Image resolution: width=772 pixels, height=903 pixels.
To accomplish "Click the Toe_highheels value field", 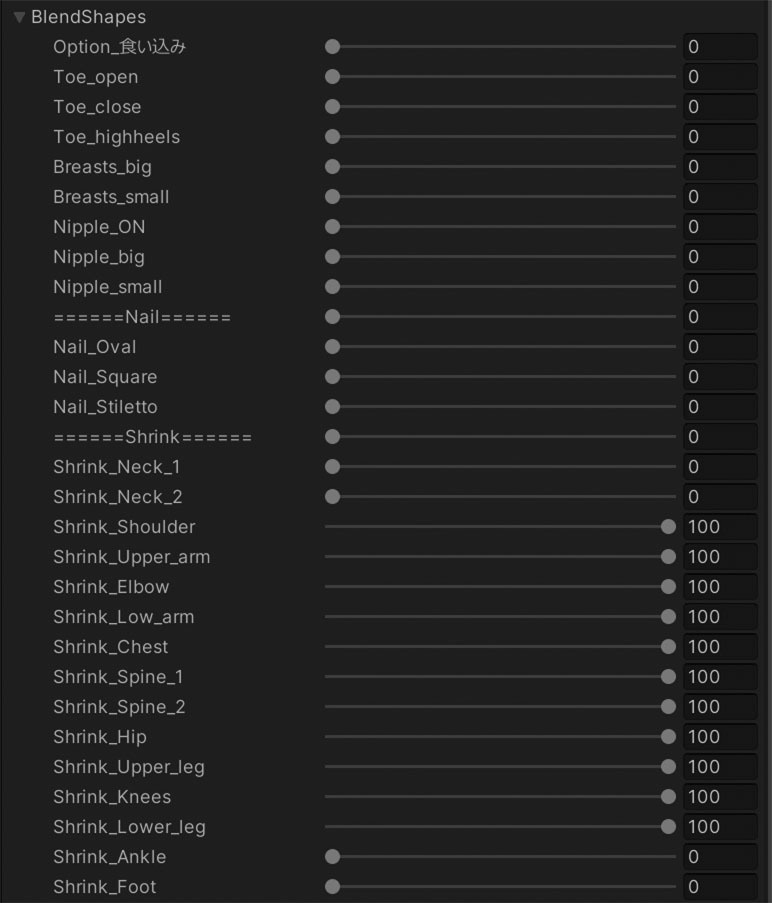I will coord(719,137).
